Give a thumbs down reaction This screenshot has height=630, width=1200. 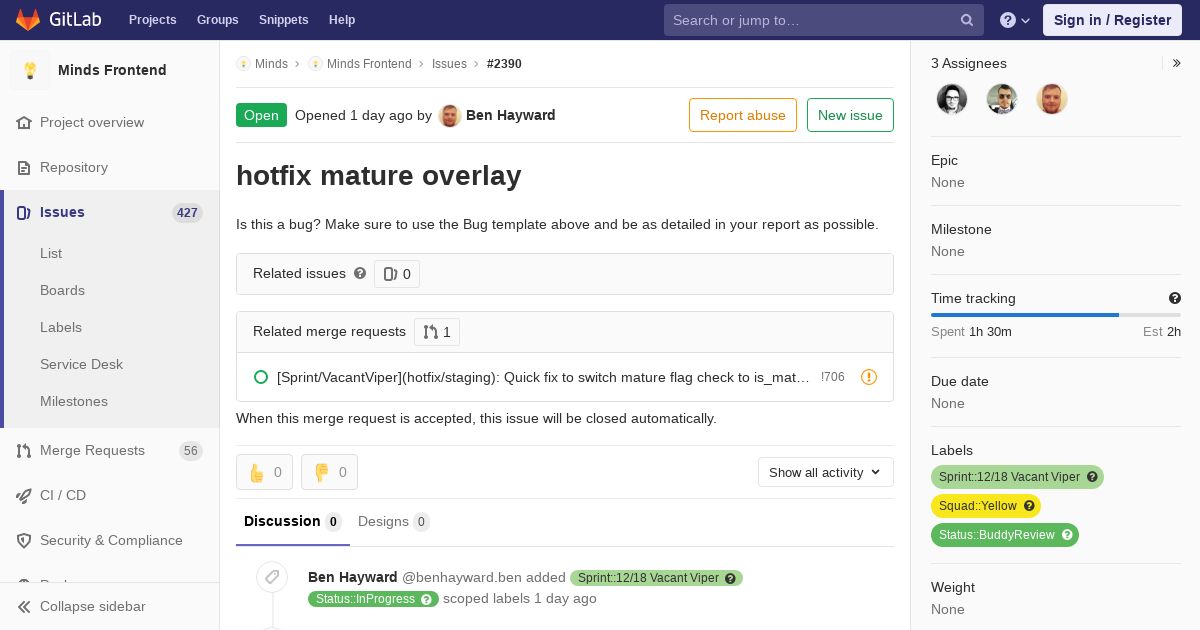tap(329, 472)
